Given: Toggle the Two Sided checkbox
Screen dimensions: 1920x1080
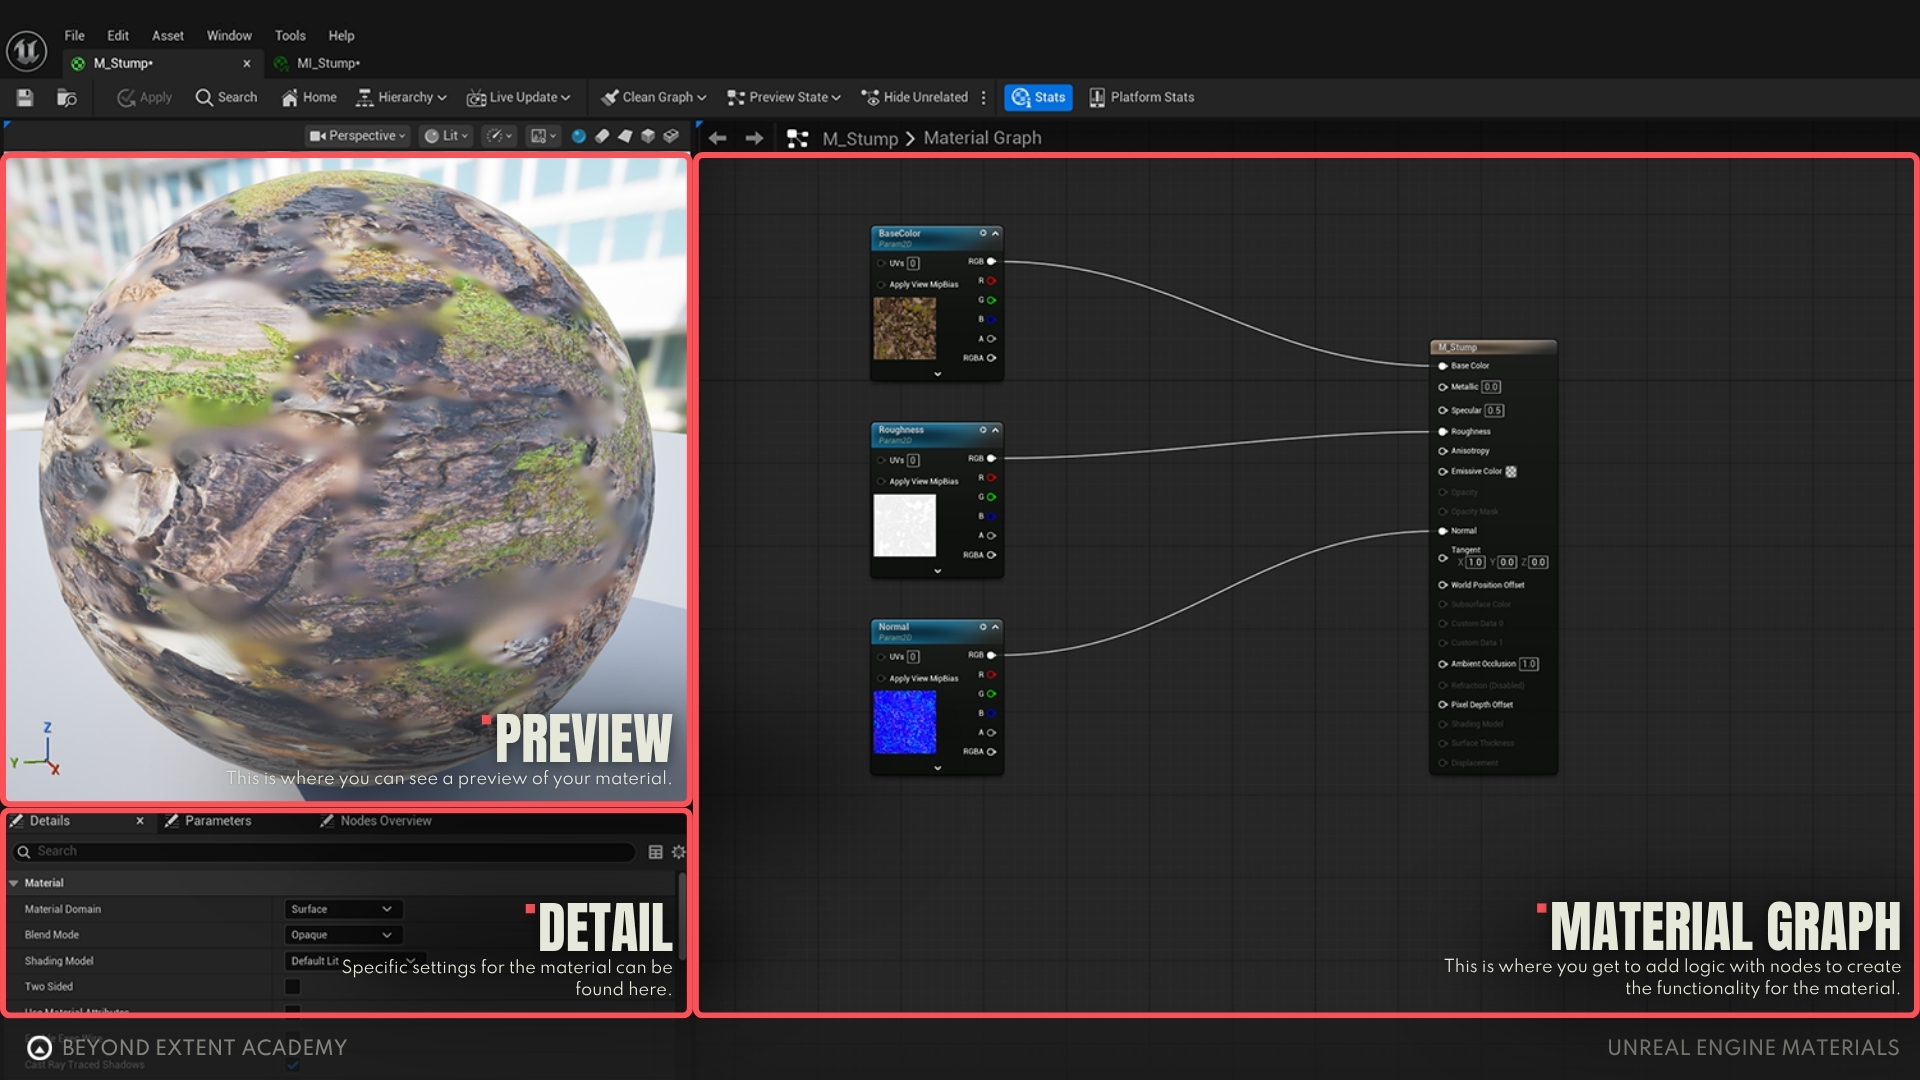Looking at the screenshot, I should click(x=293, y=986).
